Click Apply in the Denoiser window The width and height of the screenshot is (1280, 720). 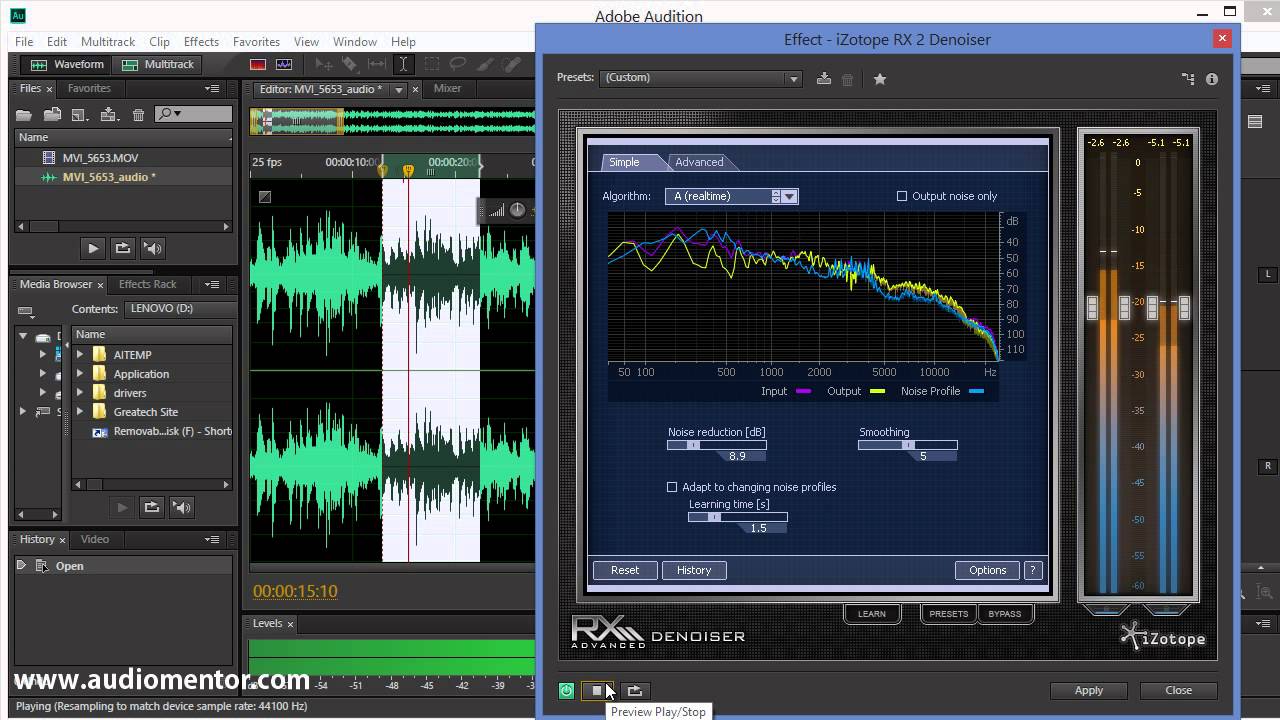(1089, 690)
